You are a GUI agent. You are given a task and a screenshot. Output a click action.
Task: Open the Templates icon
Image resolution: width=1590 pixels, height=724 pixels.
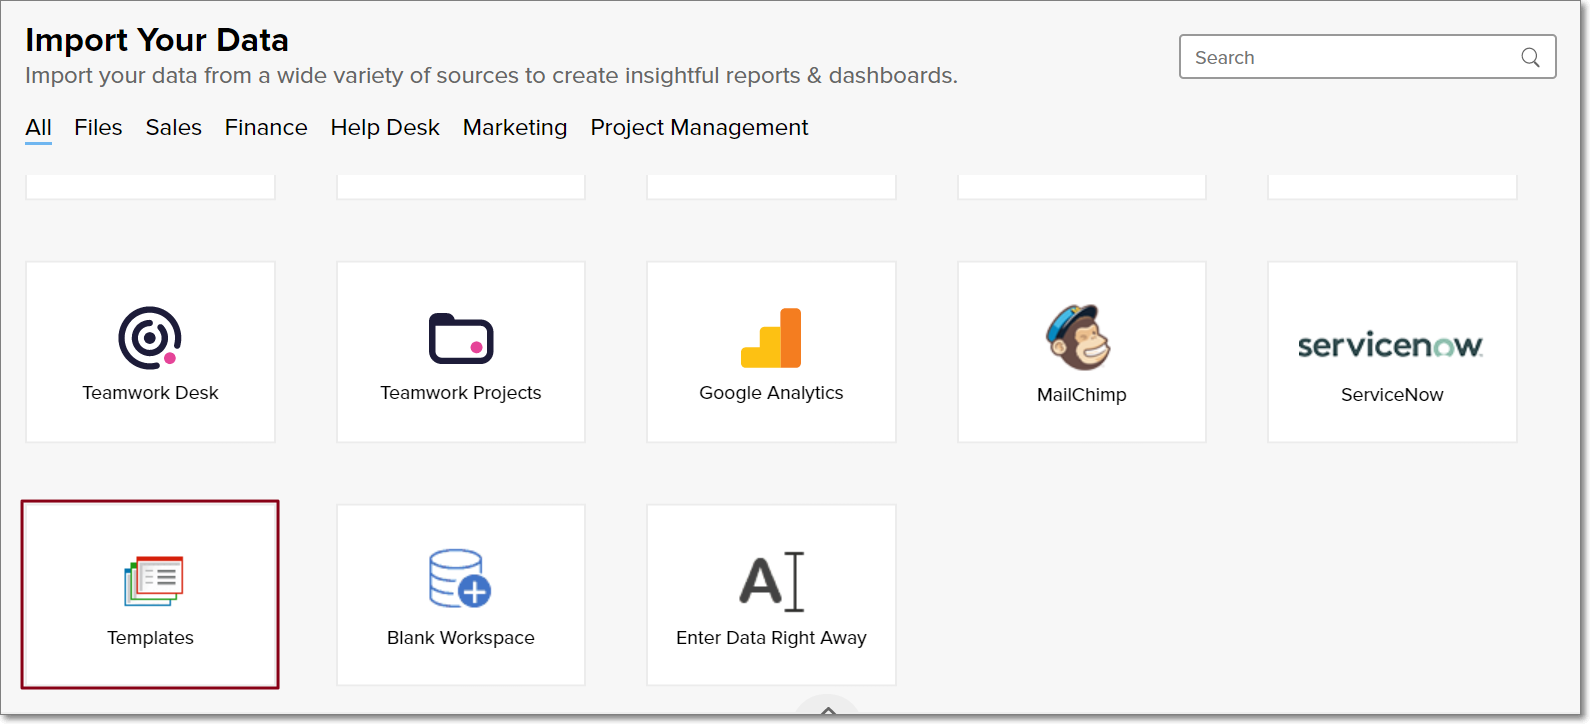pyautogui.click(x=153, y=581)
